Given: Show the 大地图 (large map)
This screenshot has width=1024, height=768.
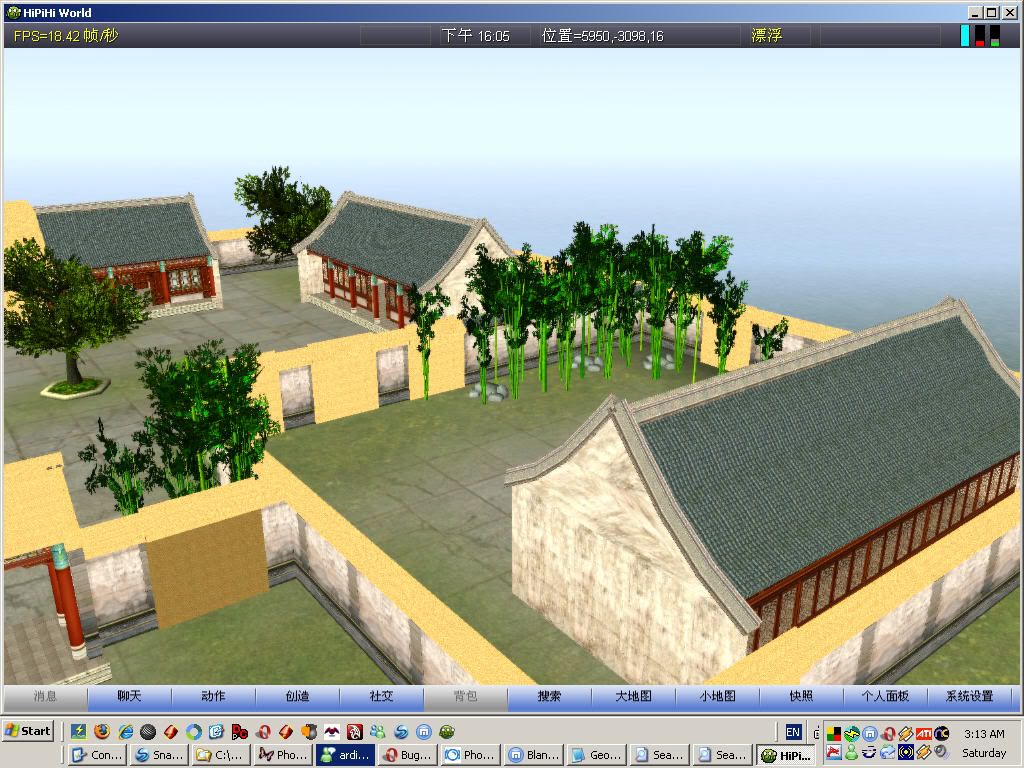Looking at the screenshot, I should click(x=633, y=697).
